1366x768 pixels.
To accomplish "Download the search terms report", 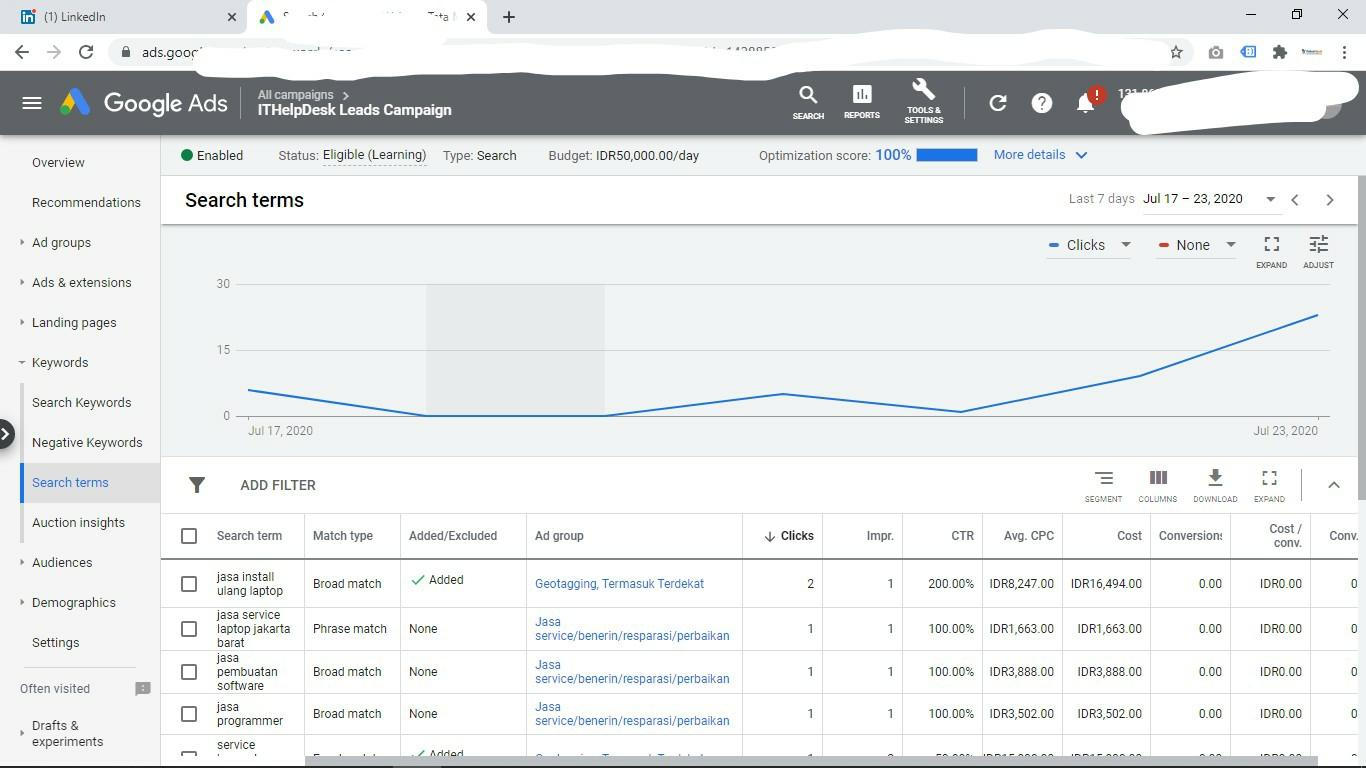I will [1214, 484].
